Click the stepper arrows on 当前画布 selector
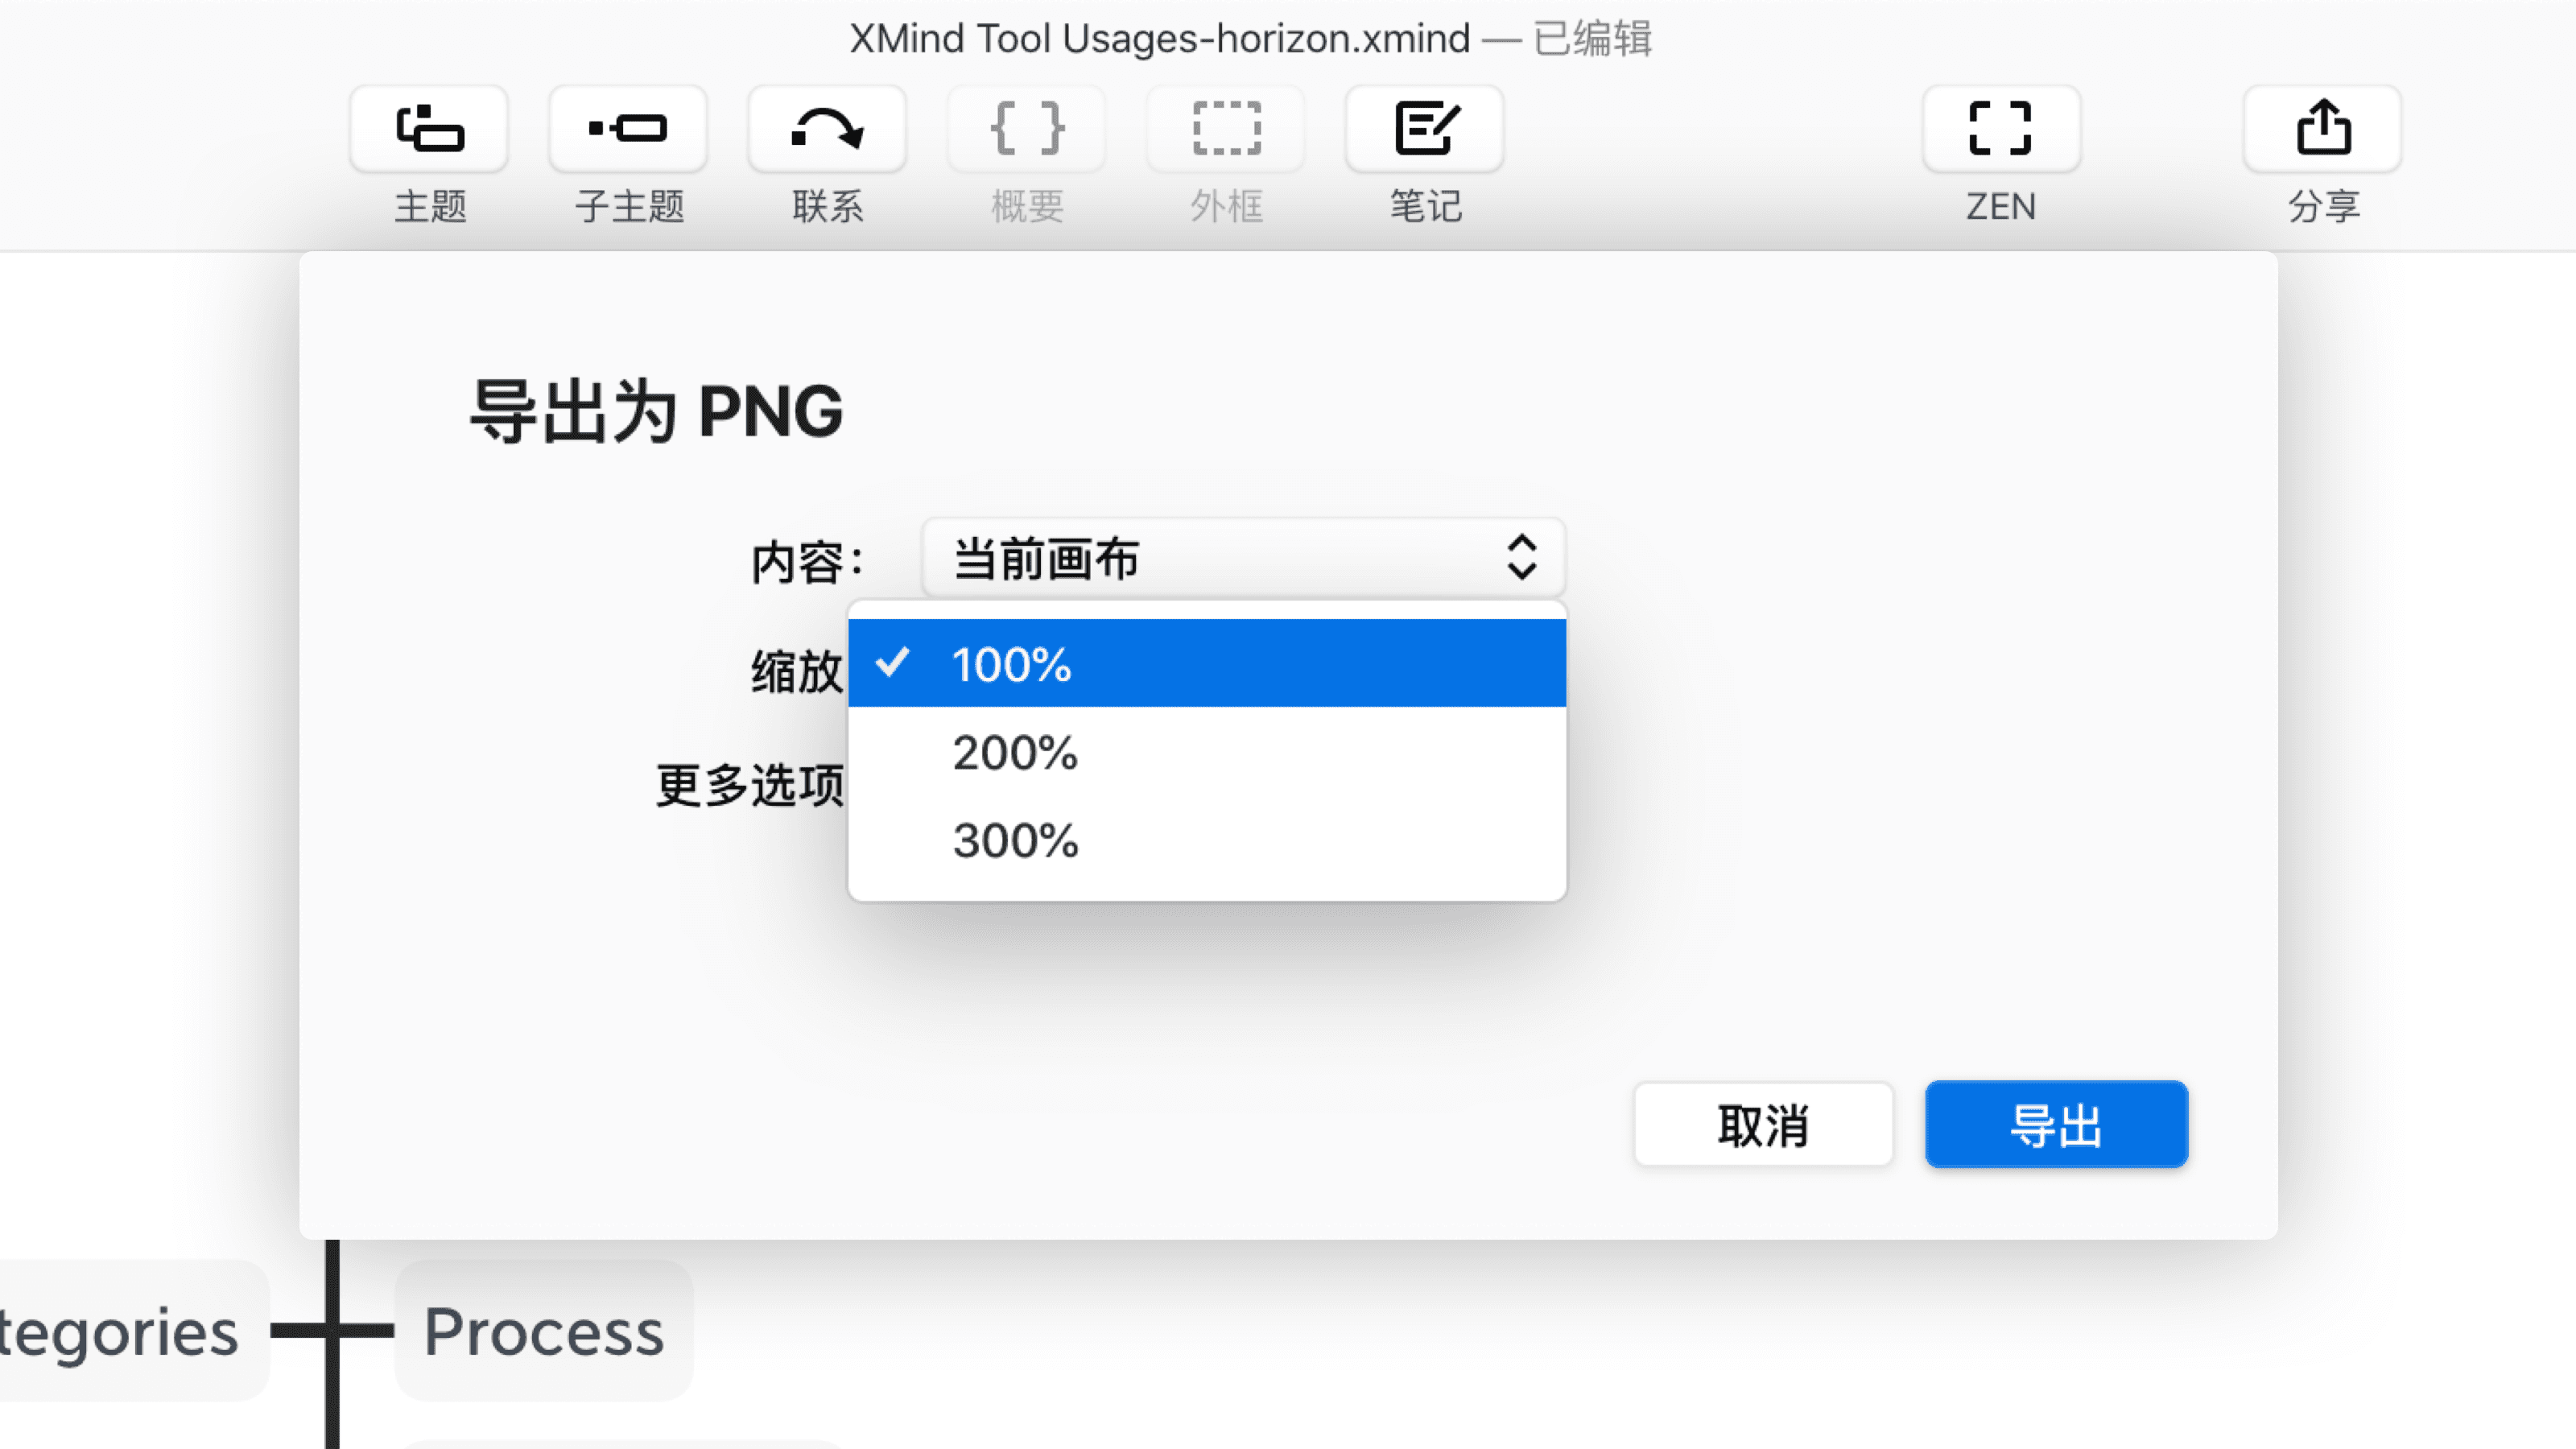 click(1519, 559)
